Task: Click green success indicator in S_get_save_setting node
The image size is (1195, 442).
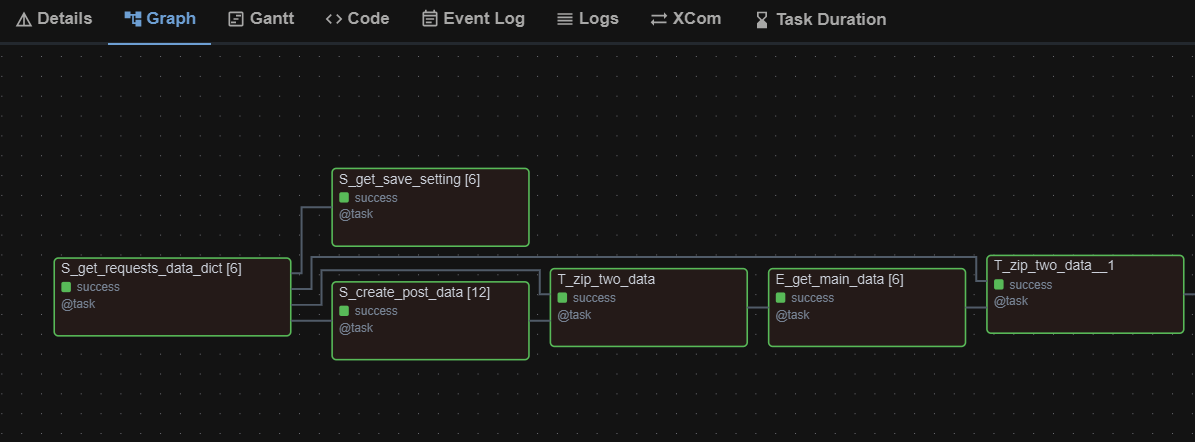Action: [x=344, y=198]
